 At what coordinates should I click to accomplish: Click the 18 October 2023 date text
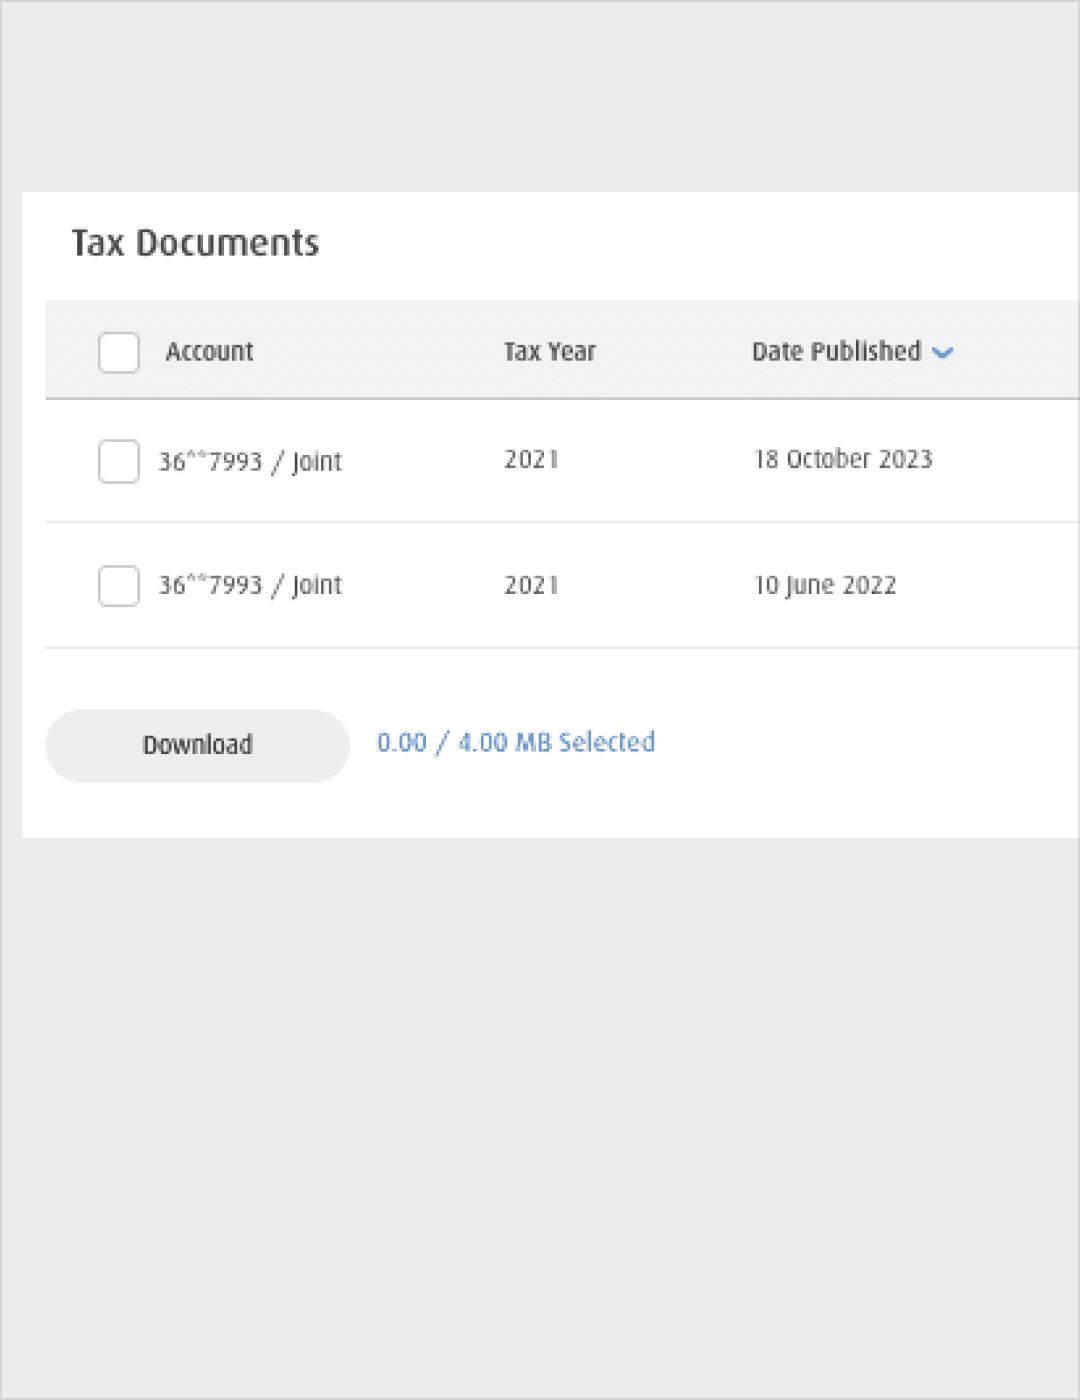[843, 460]
